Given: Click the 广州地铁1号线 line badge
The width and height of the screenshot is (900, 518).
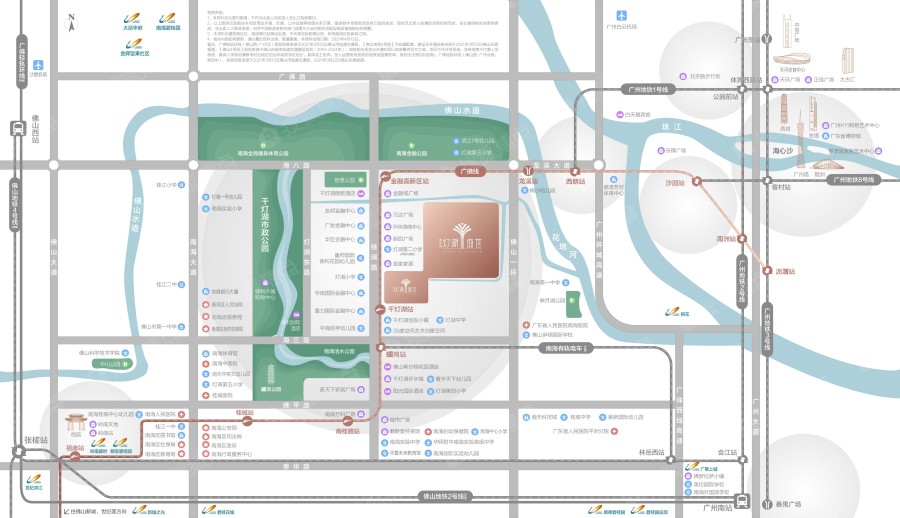Looking at the screenshot, I should [648, 90].
